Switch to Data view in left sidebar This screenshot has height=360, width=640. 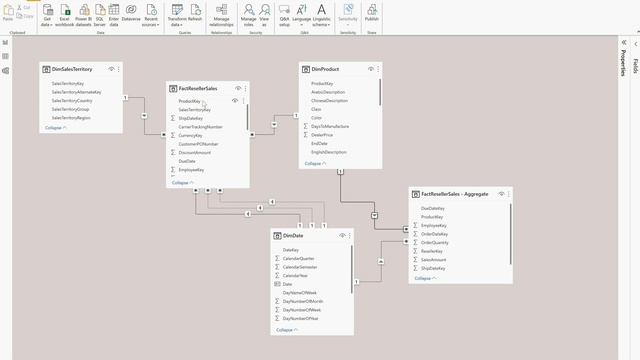coord(5,56)
